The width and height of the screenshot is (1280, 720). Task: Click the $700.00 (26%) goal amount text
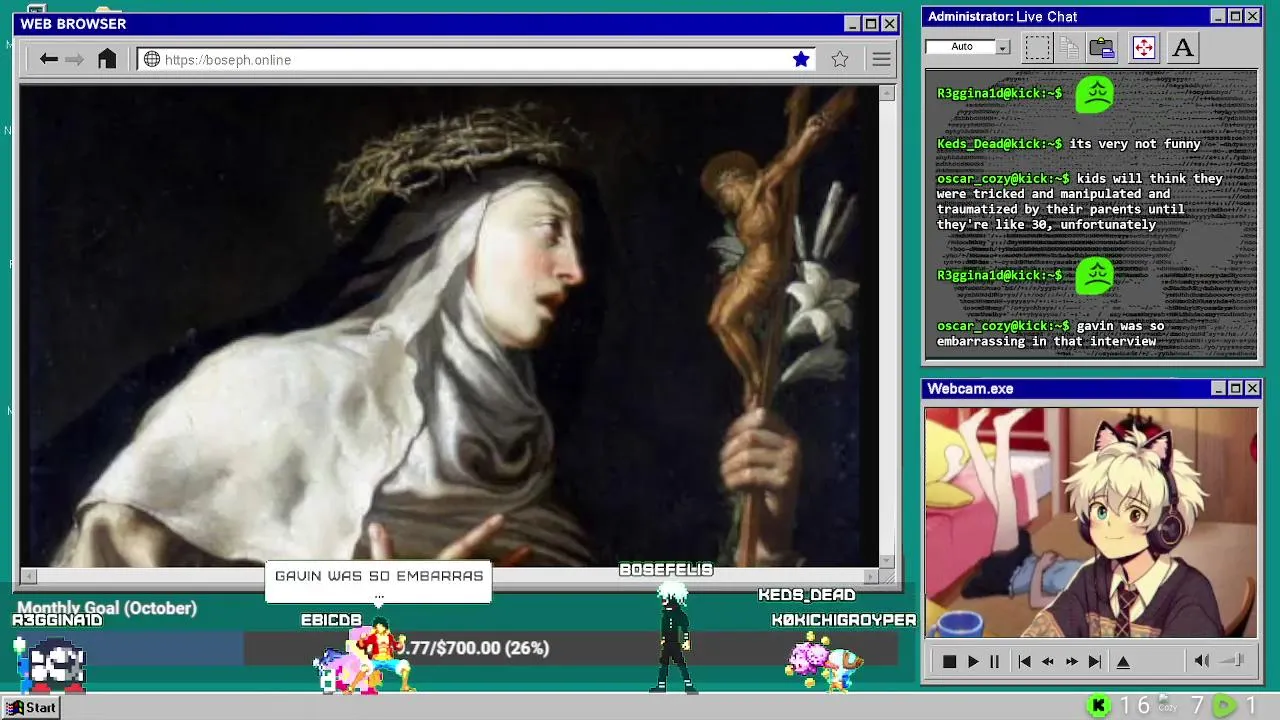click(x=477, y=648)
